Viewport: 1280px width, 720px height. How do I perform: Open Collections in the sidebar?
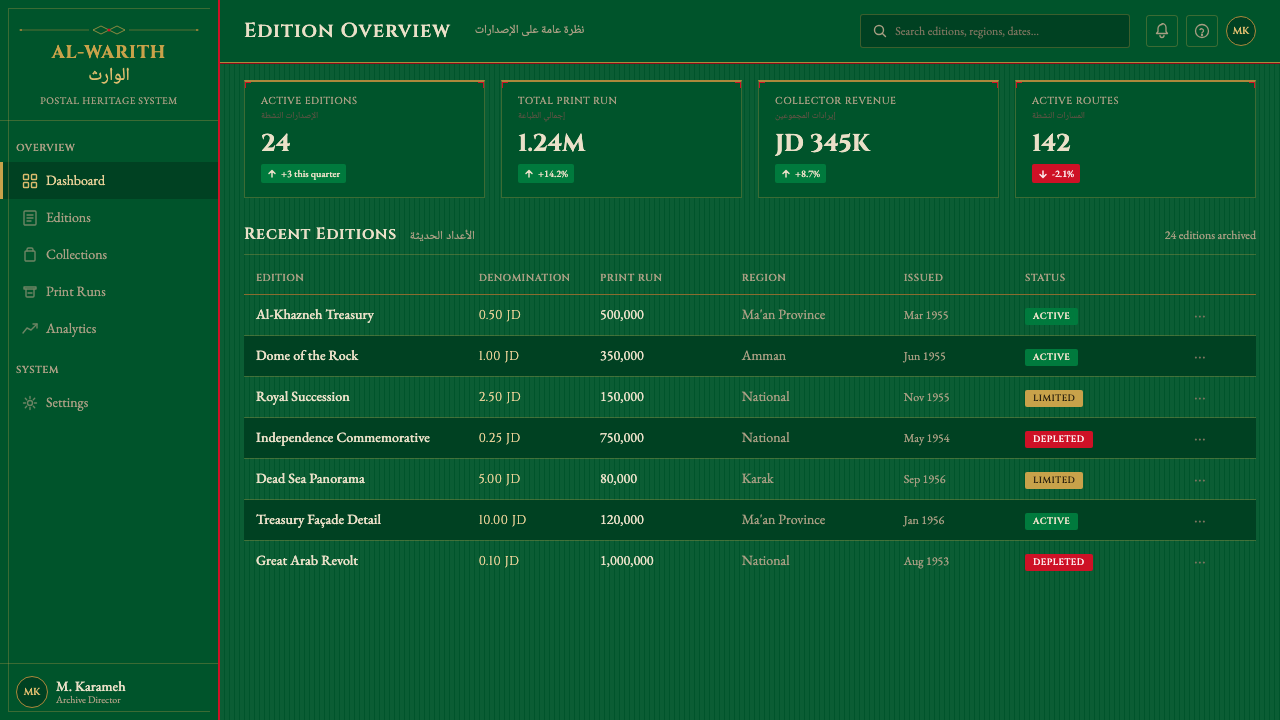tap(109, 255)
